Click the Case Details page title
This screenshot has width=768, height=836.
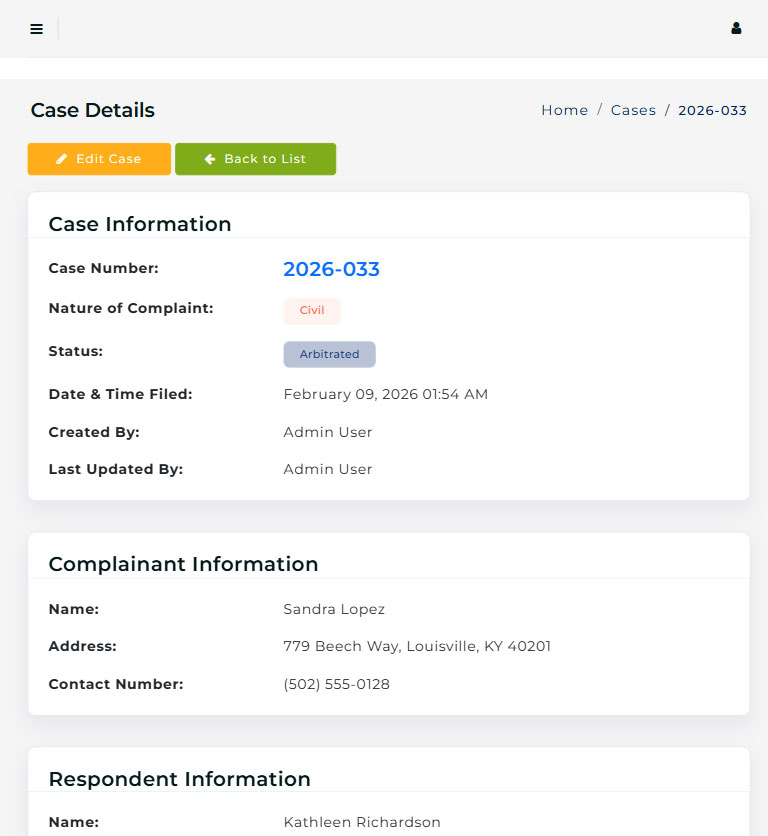click(93, 110)
